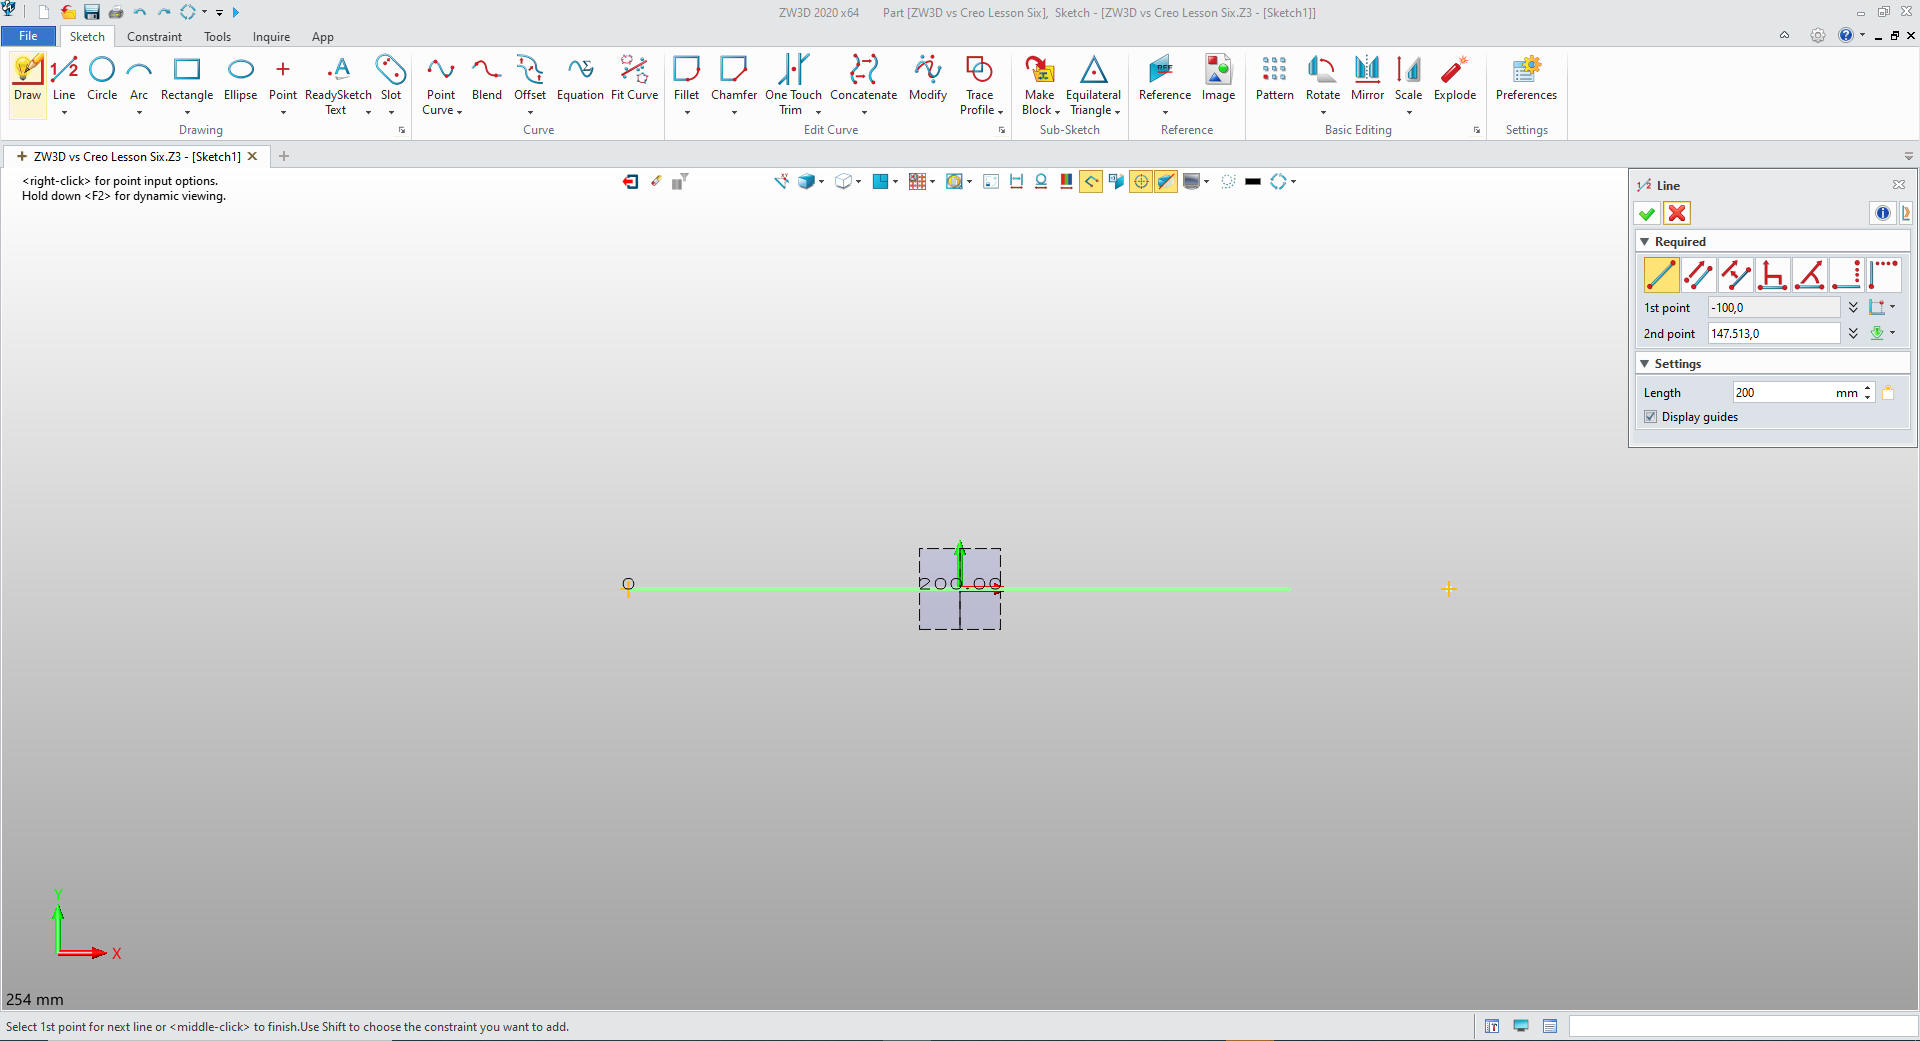Choose the perpendicular line method icon
This screenshot has height=1041, width=1920.
[1772, 274]
